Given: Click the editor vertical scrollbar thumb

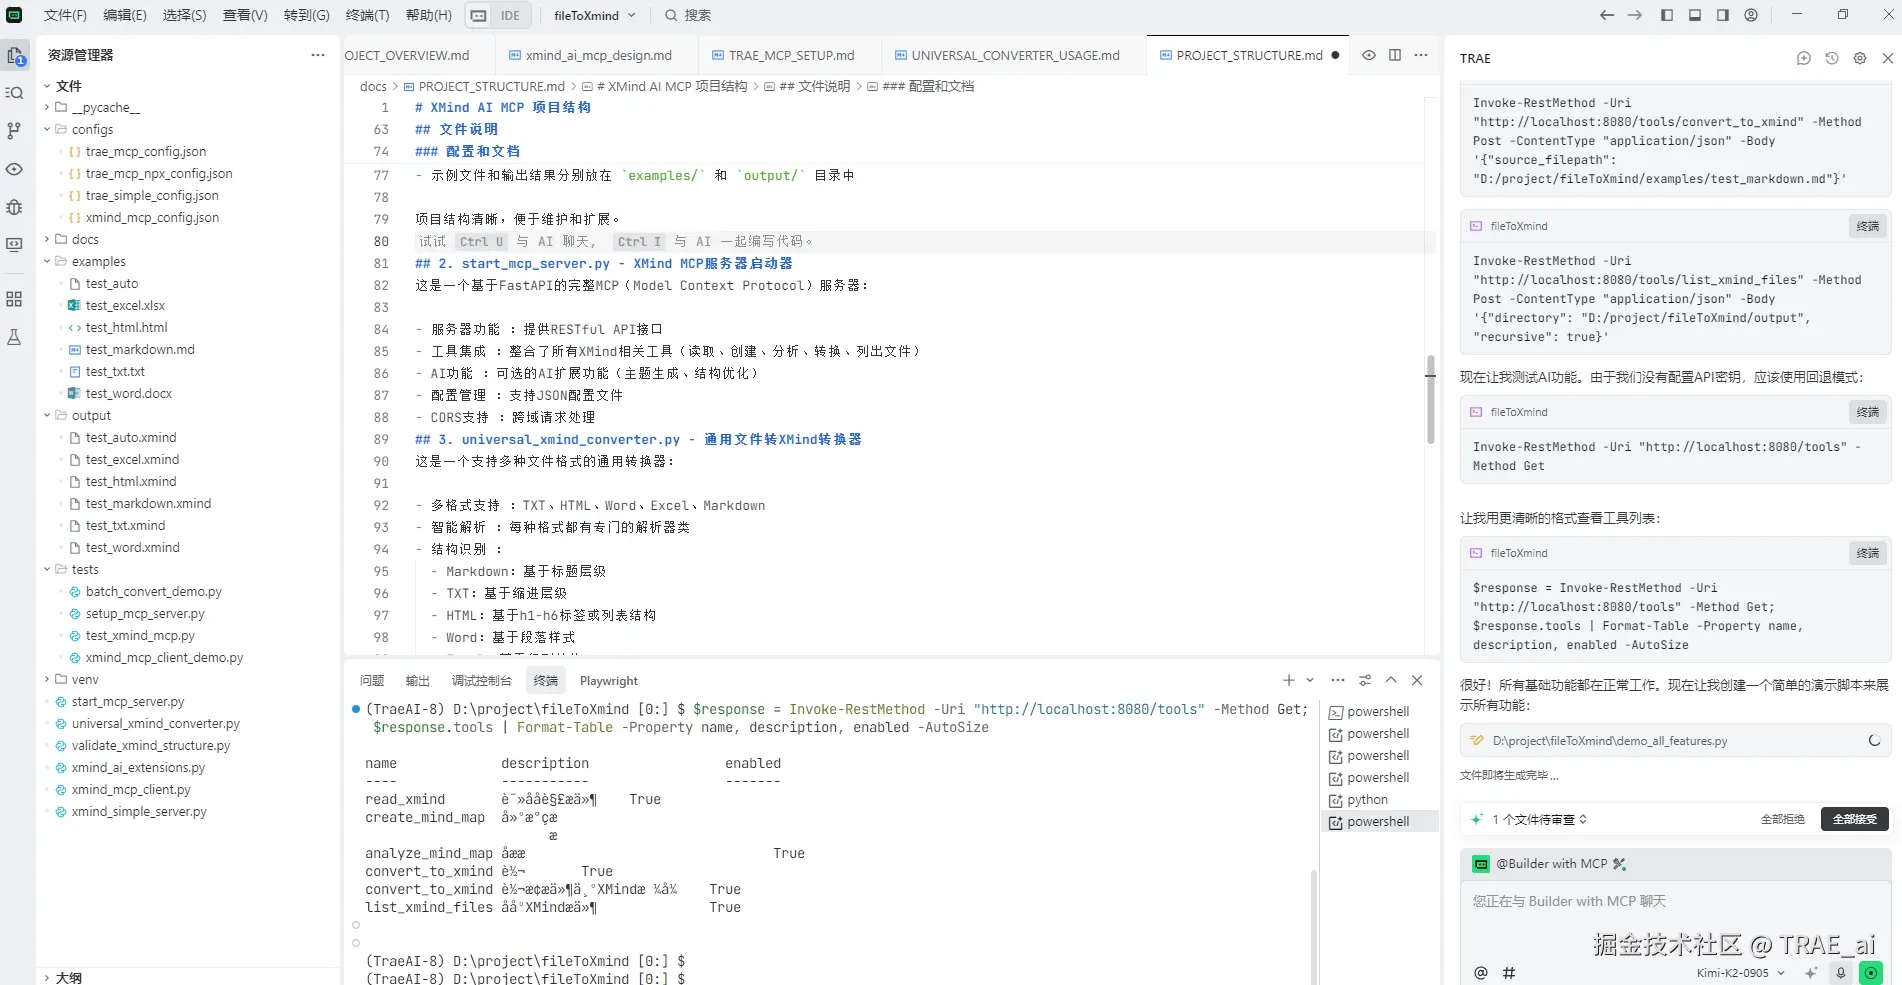Looking at the screenshot, I should click(1430, 400).
